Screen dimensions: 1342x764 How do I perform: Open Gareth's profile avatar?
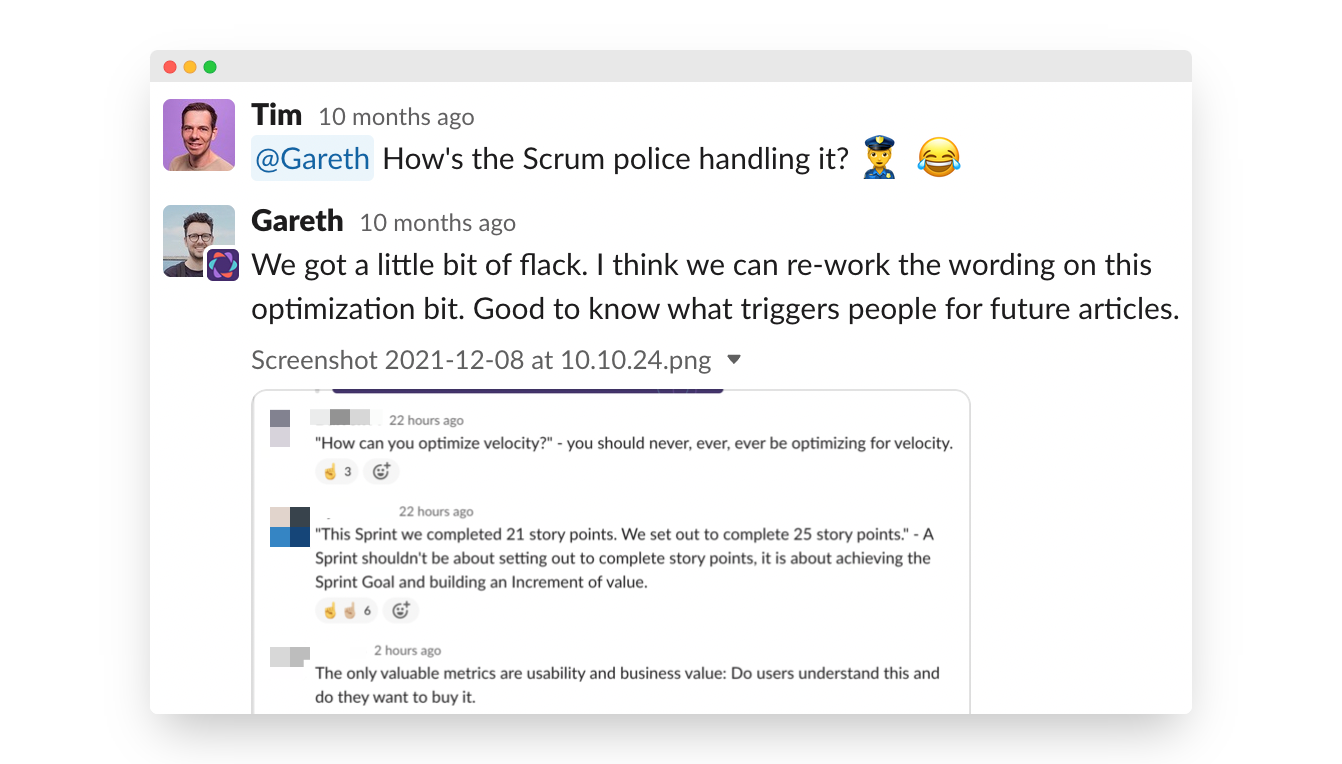(199, 240)
